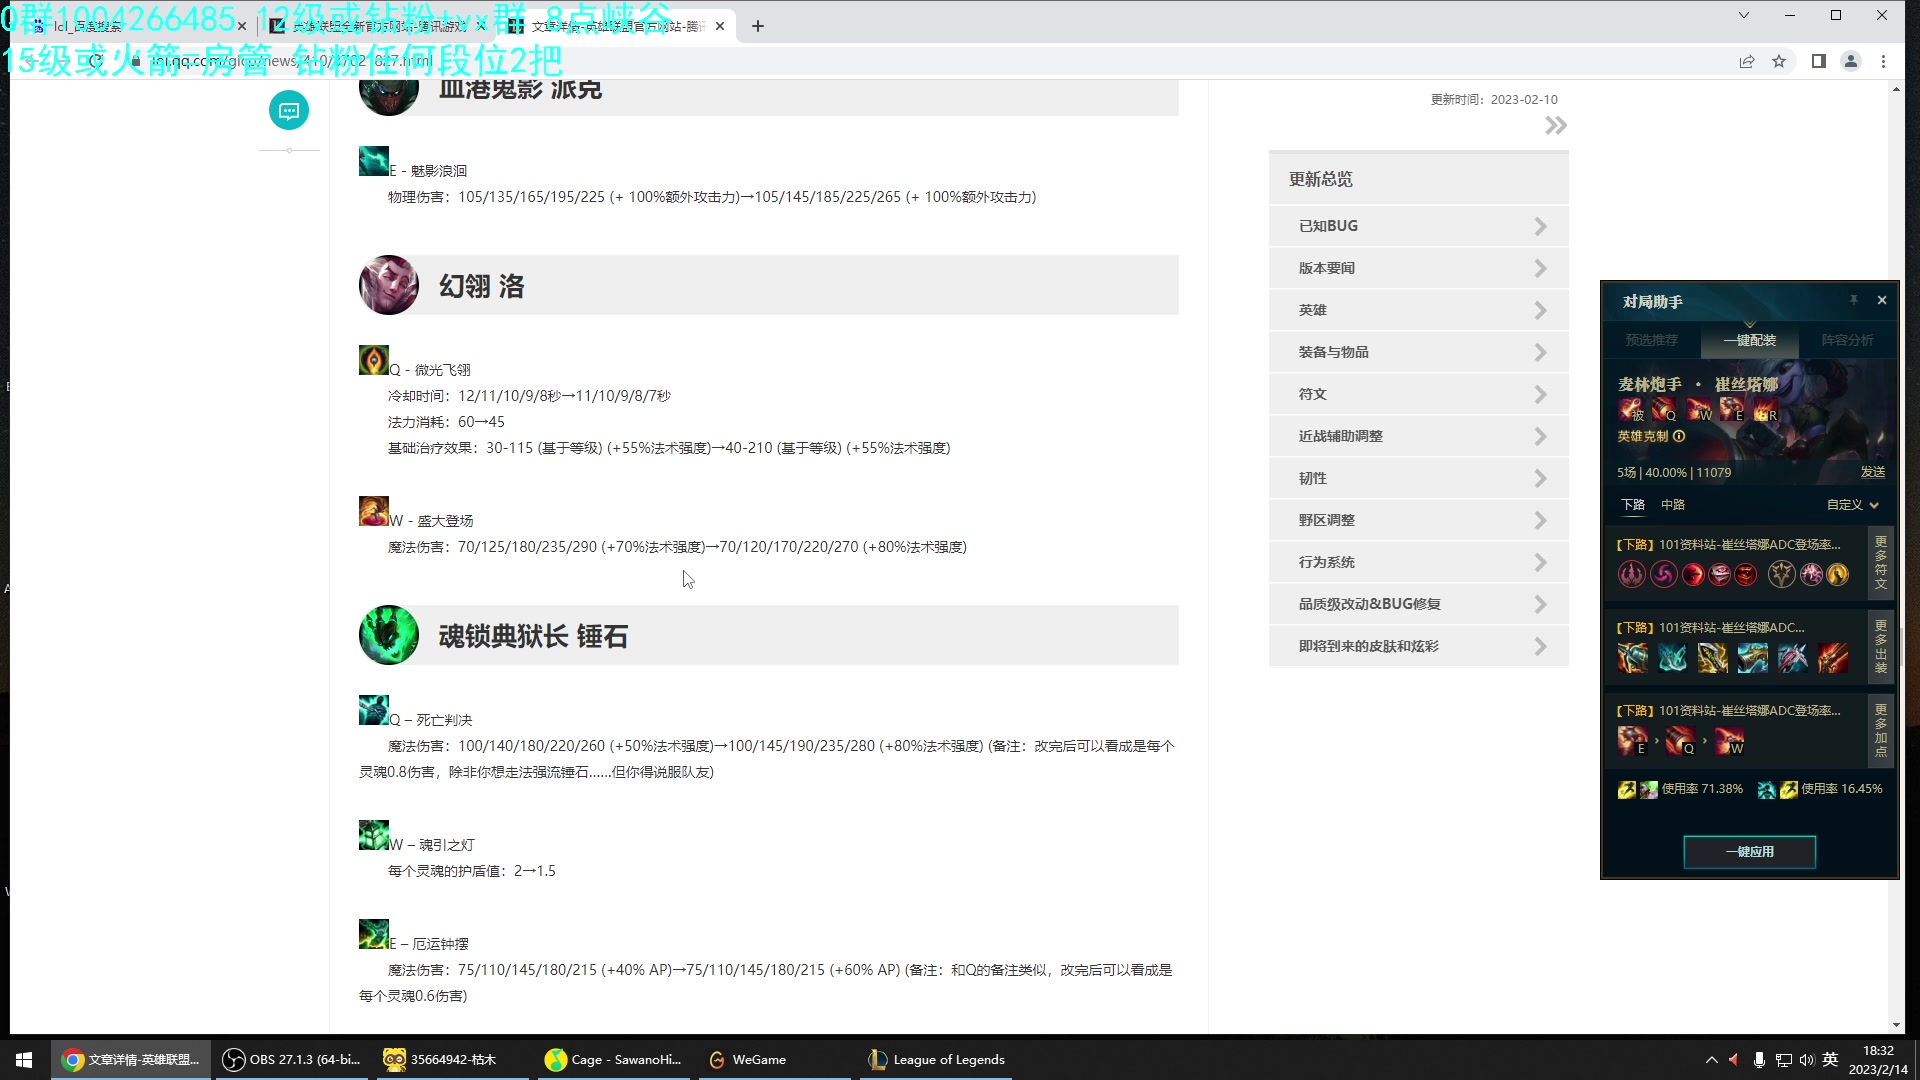Click Thresh champion portrait
Viewport: 1920px width, 1080px height.
click(388, 635)
